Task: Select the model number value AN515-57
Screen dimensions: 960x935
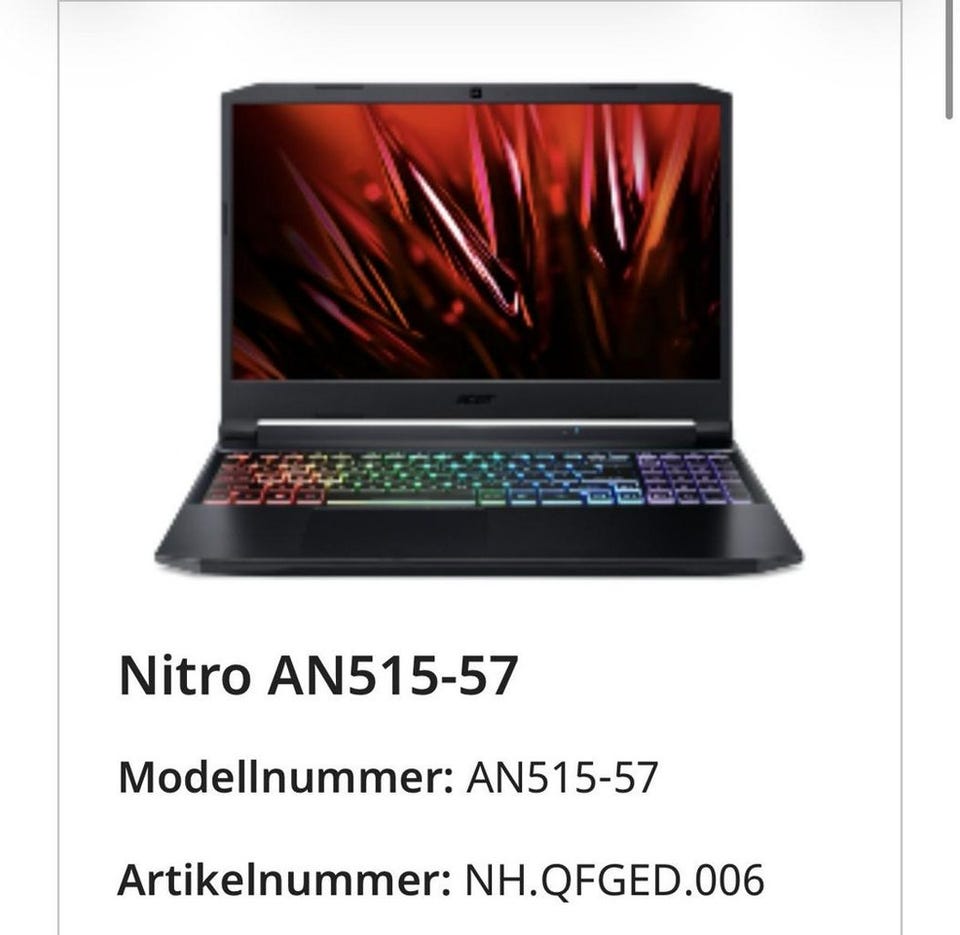Action: pyautogui.click(x=561, y=778)
